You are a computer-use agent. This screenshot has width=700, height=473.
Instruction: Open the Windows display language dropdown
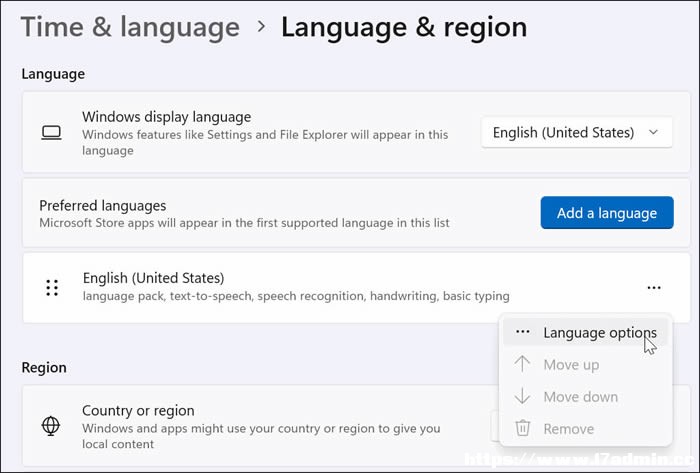577,133
